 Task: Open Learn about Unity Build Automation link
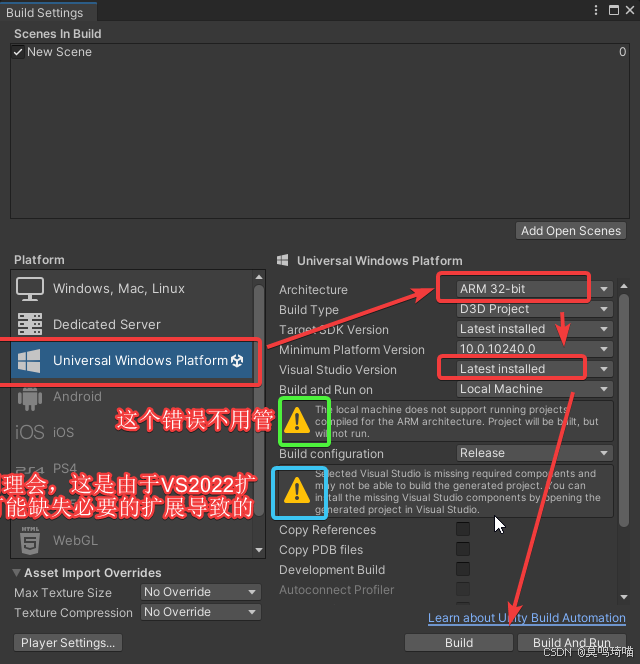click(526, 618)
